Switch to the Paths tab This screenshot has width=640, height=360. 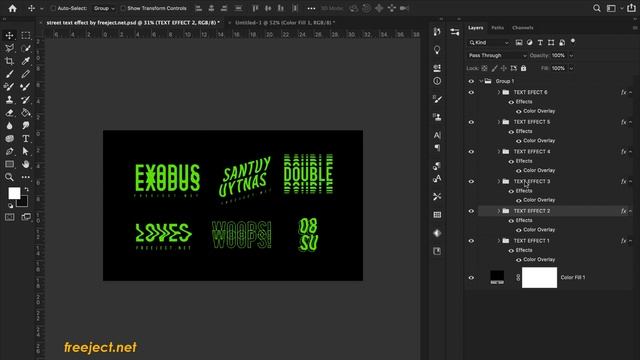pos(498,28)
